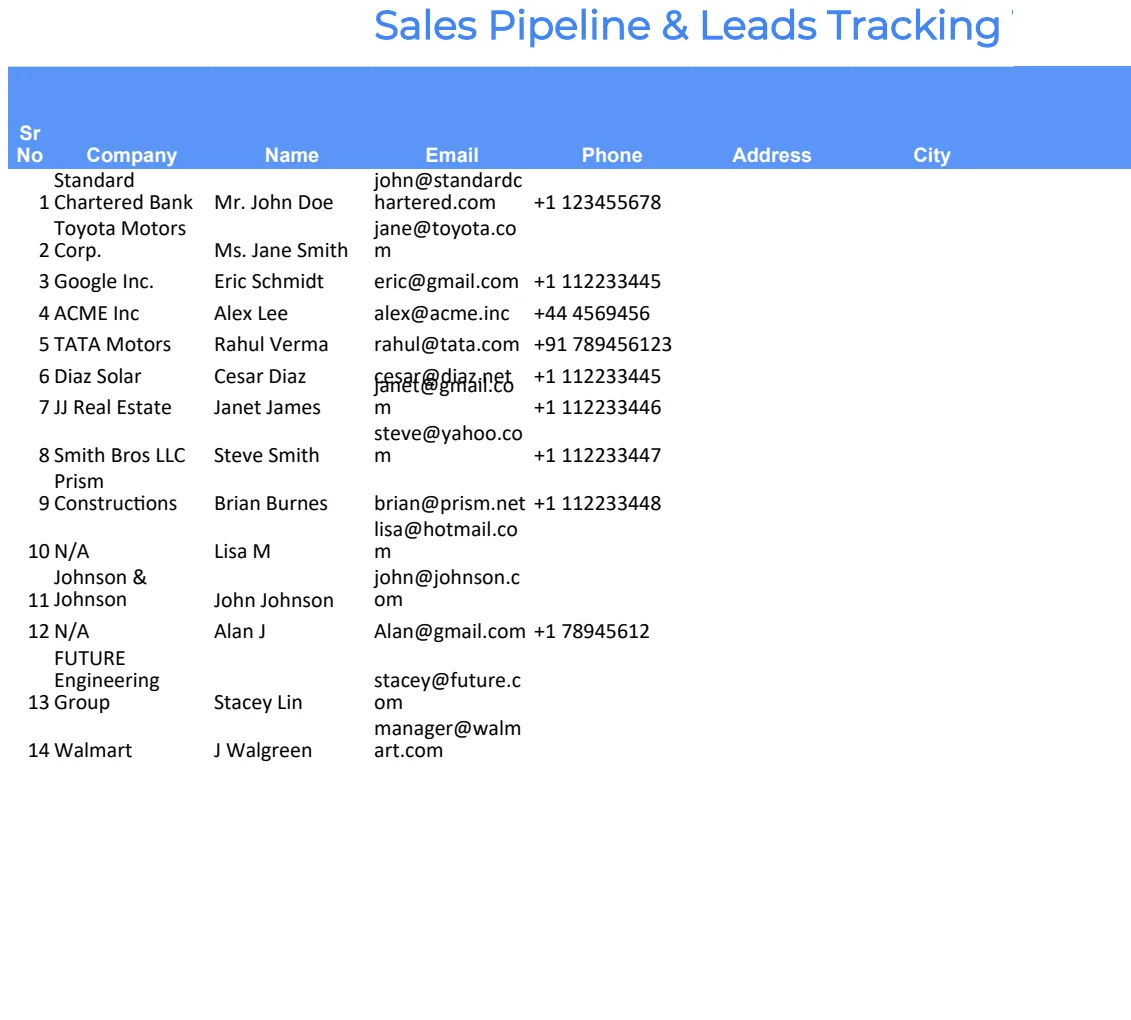Select the Email column header
The width and height of the screenshot is (1131, 1020).
coord(452,155)
